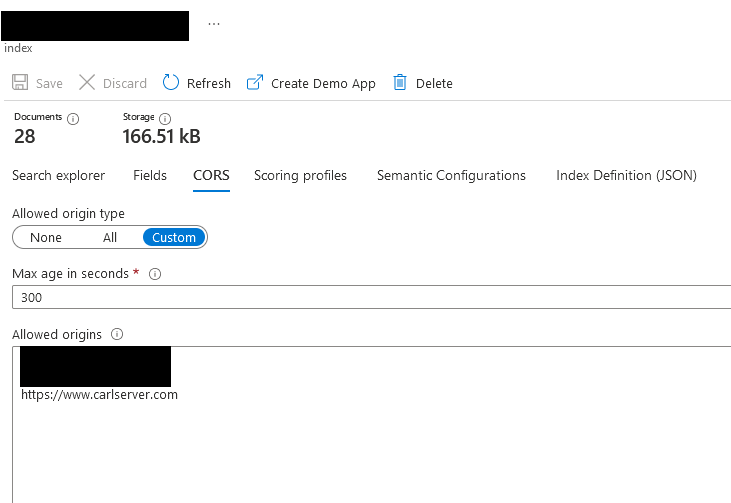The width and height of the screenshot is (731, 503).
Task: Open the Scoring profiles tab
Action: pos(300,175)
